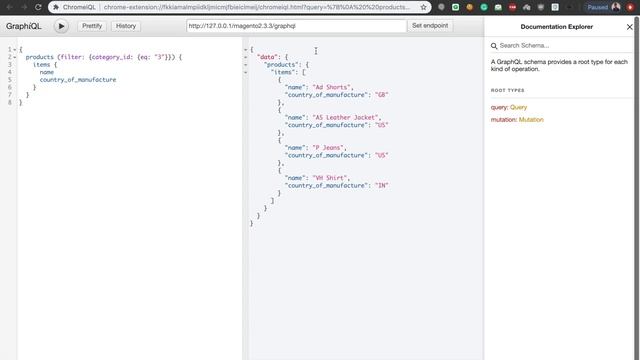Click the house-shaped extension icon
This screenshot has width=640, height=360.
click(x=527, y=7)
